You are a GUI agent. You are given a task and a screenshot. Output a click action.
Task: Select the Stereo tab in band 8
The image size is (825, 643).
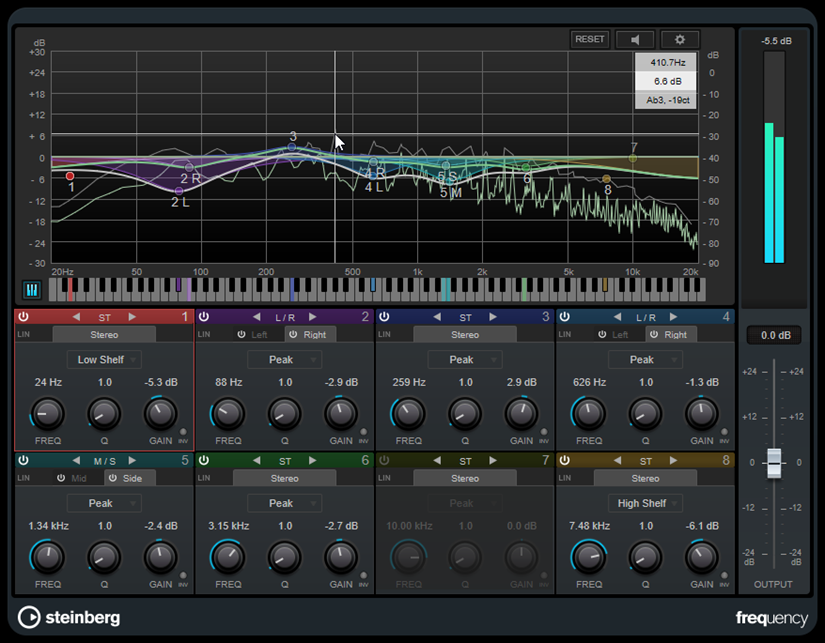pyautogui.click(x=646, y=478)
